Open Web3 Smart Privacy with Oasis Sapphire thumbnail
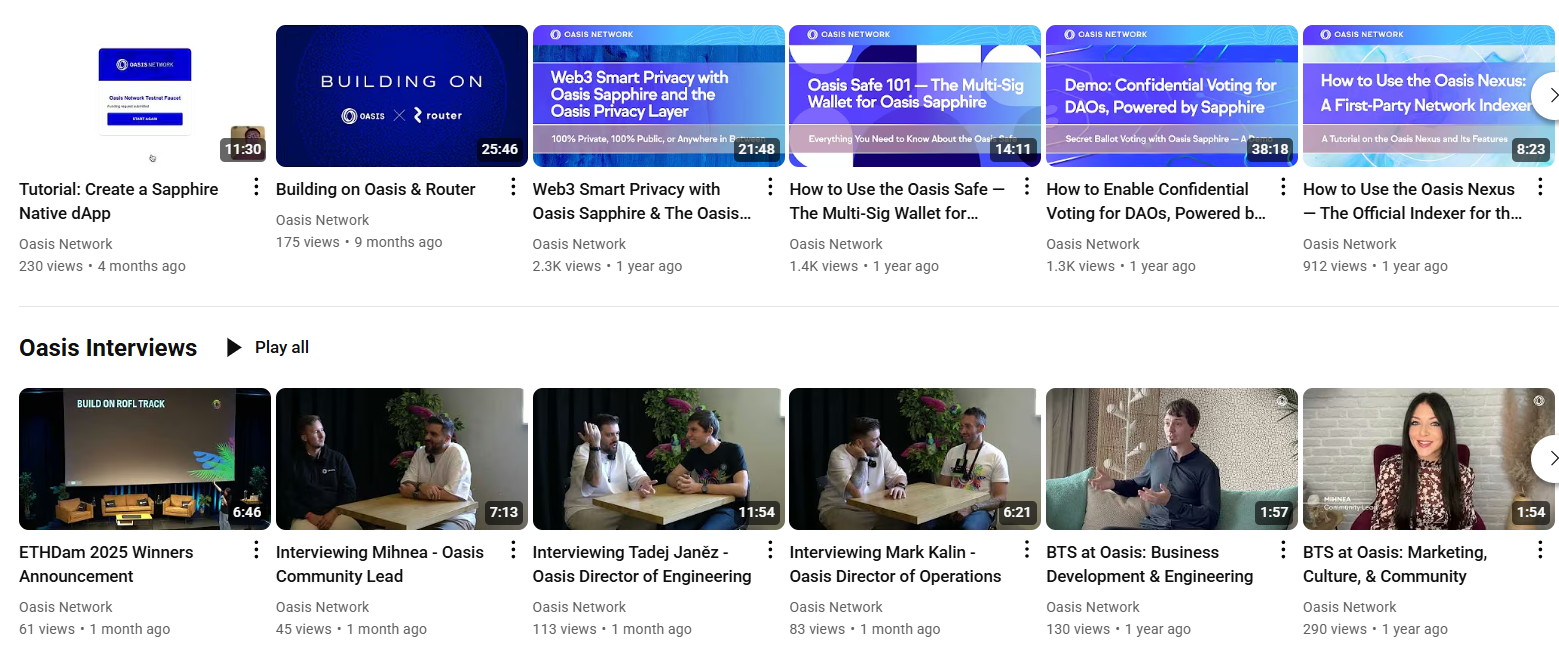1559x659 pixels. pos(659,96)
